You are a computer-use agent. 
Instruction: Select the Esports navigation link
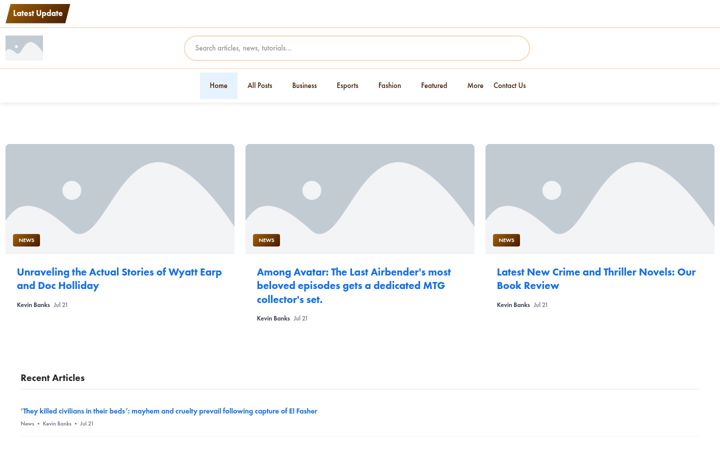click(347, 85)
